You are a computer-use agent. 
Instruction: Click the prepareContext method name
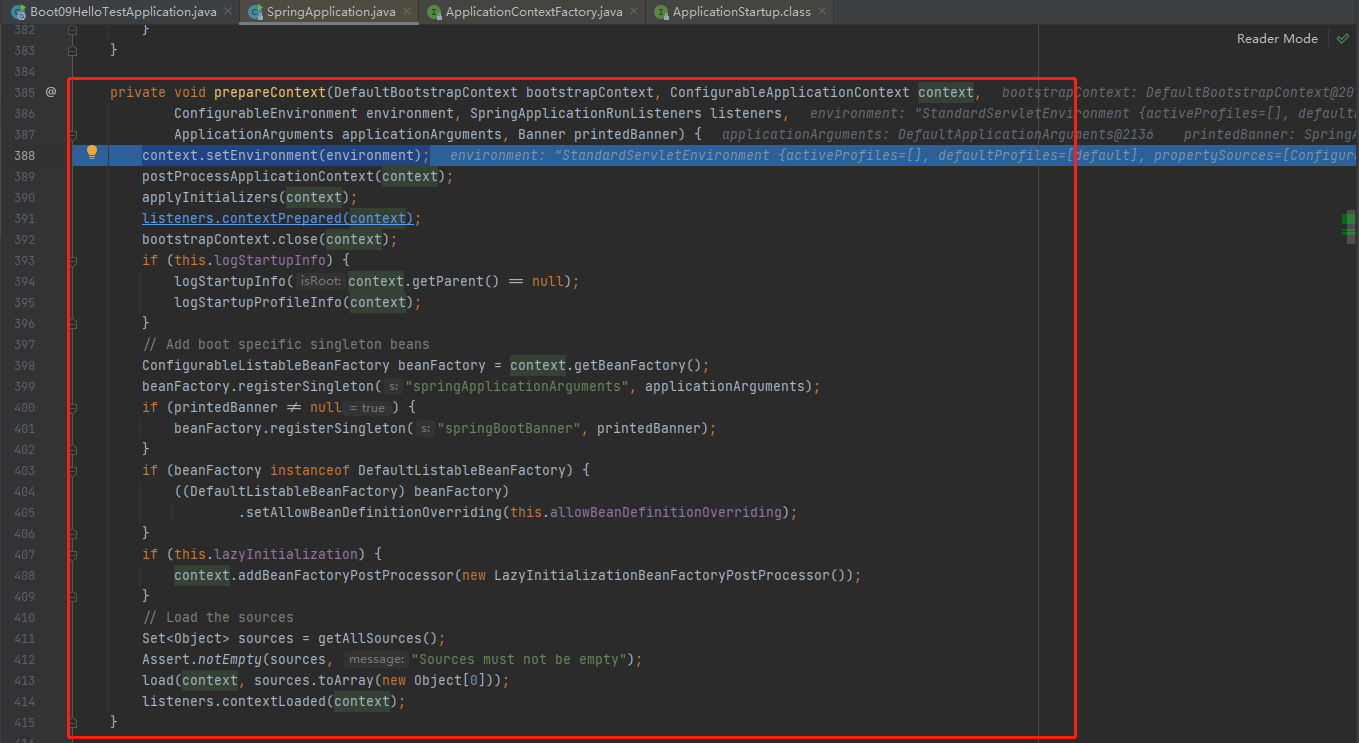tap(270, 92)
